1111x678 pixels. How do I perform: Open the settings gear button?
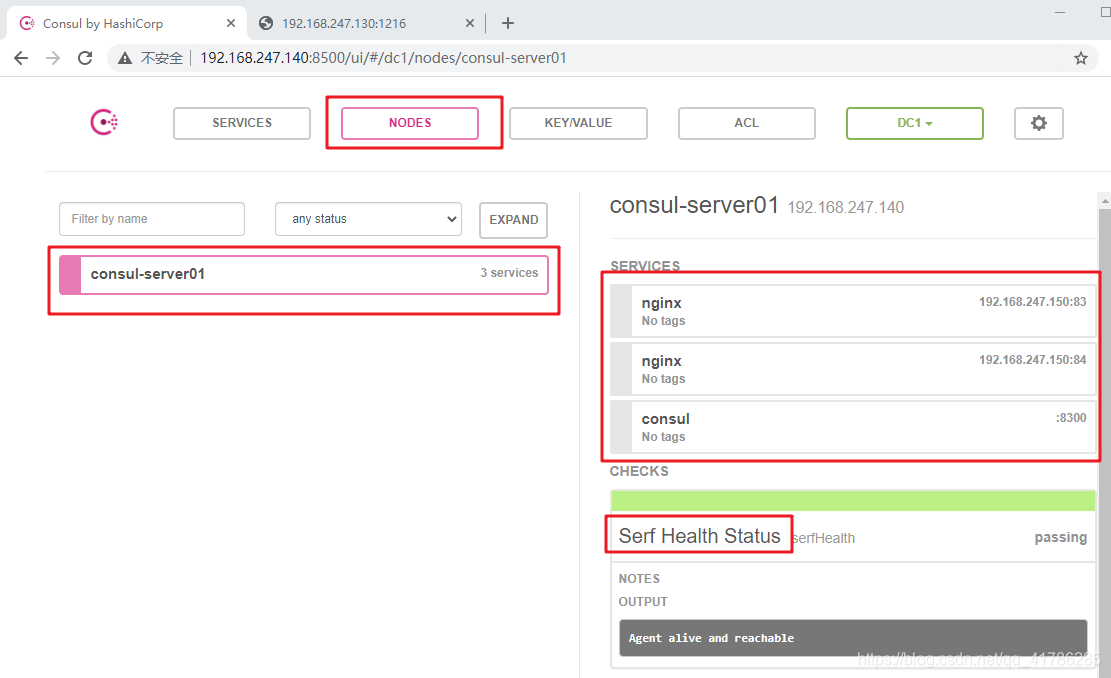(x=1038, y=123)
